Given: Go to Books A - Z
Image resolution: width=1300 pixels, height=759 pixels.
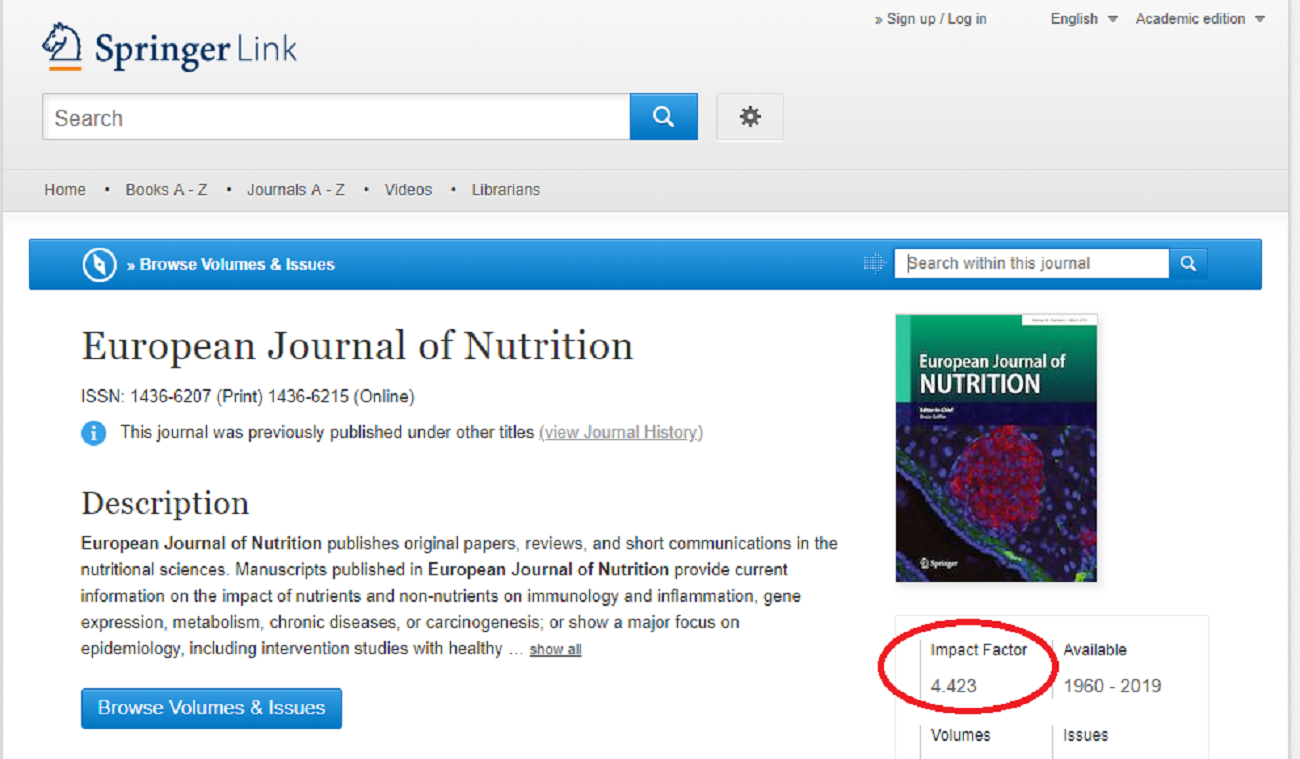Looking at the screenshot, I should pyautogui.click(x=166, y=189).
